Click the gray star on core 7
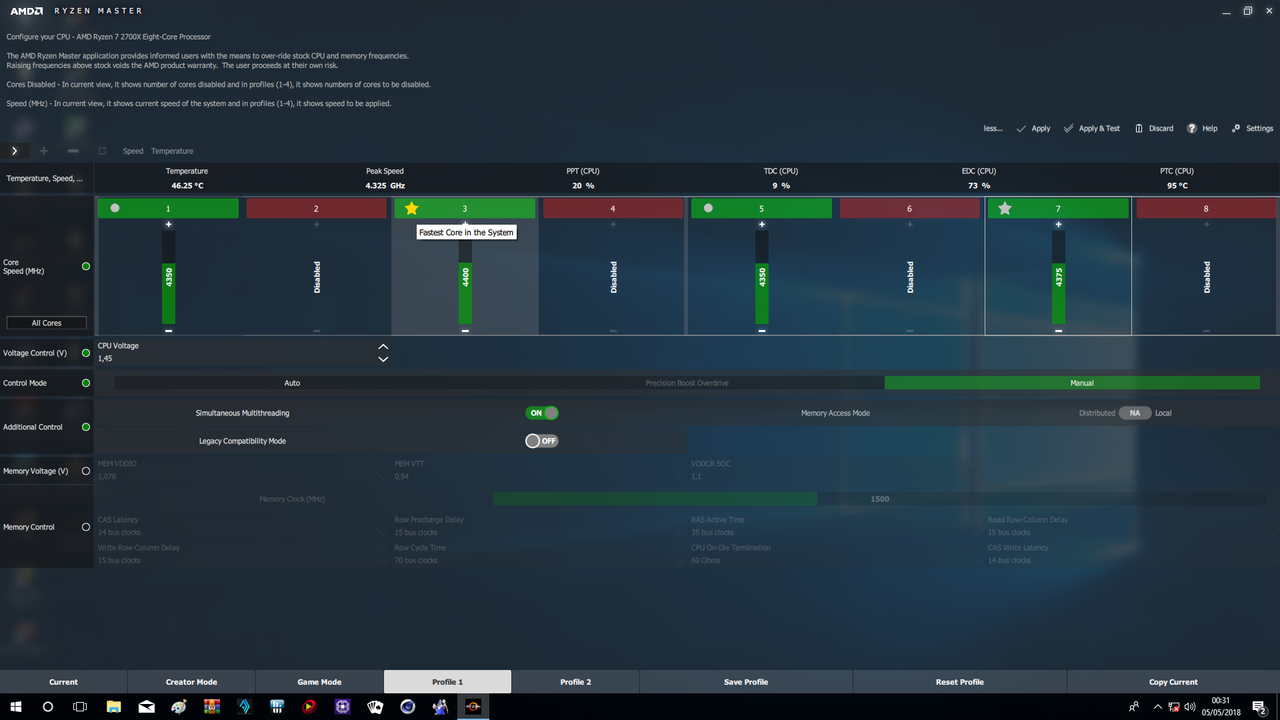Image resolution: width=1280 pixels, height=720 pixels. (1005, 208)
